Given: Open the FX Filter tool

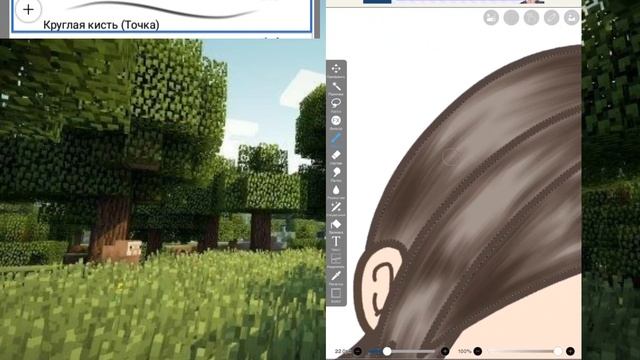Looking at the screenshot, I should [336, 121].
